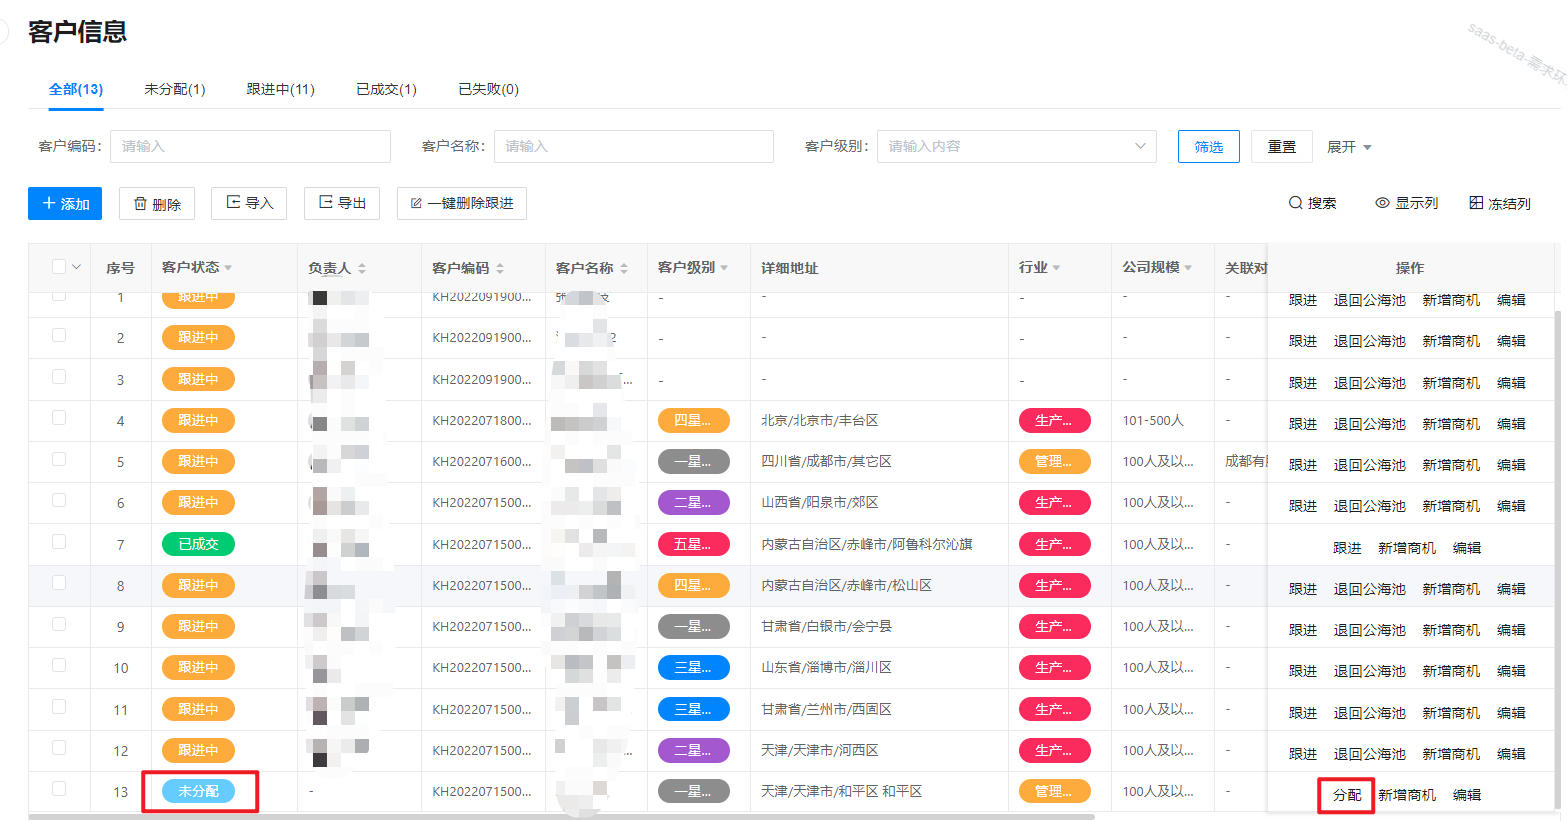Click 编辑 in row 12
Screen dimensions: 1567x821
point(1511,754)
